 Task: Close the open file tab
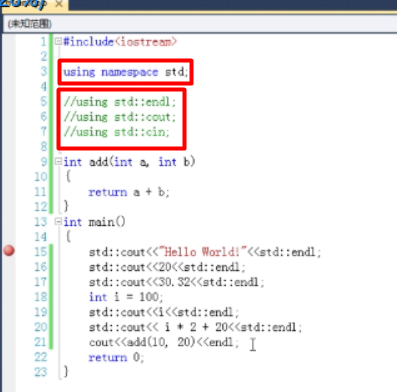tap(59, 4)
